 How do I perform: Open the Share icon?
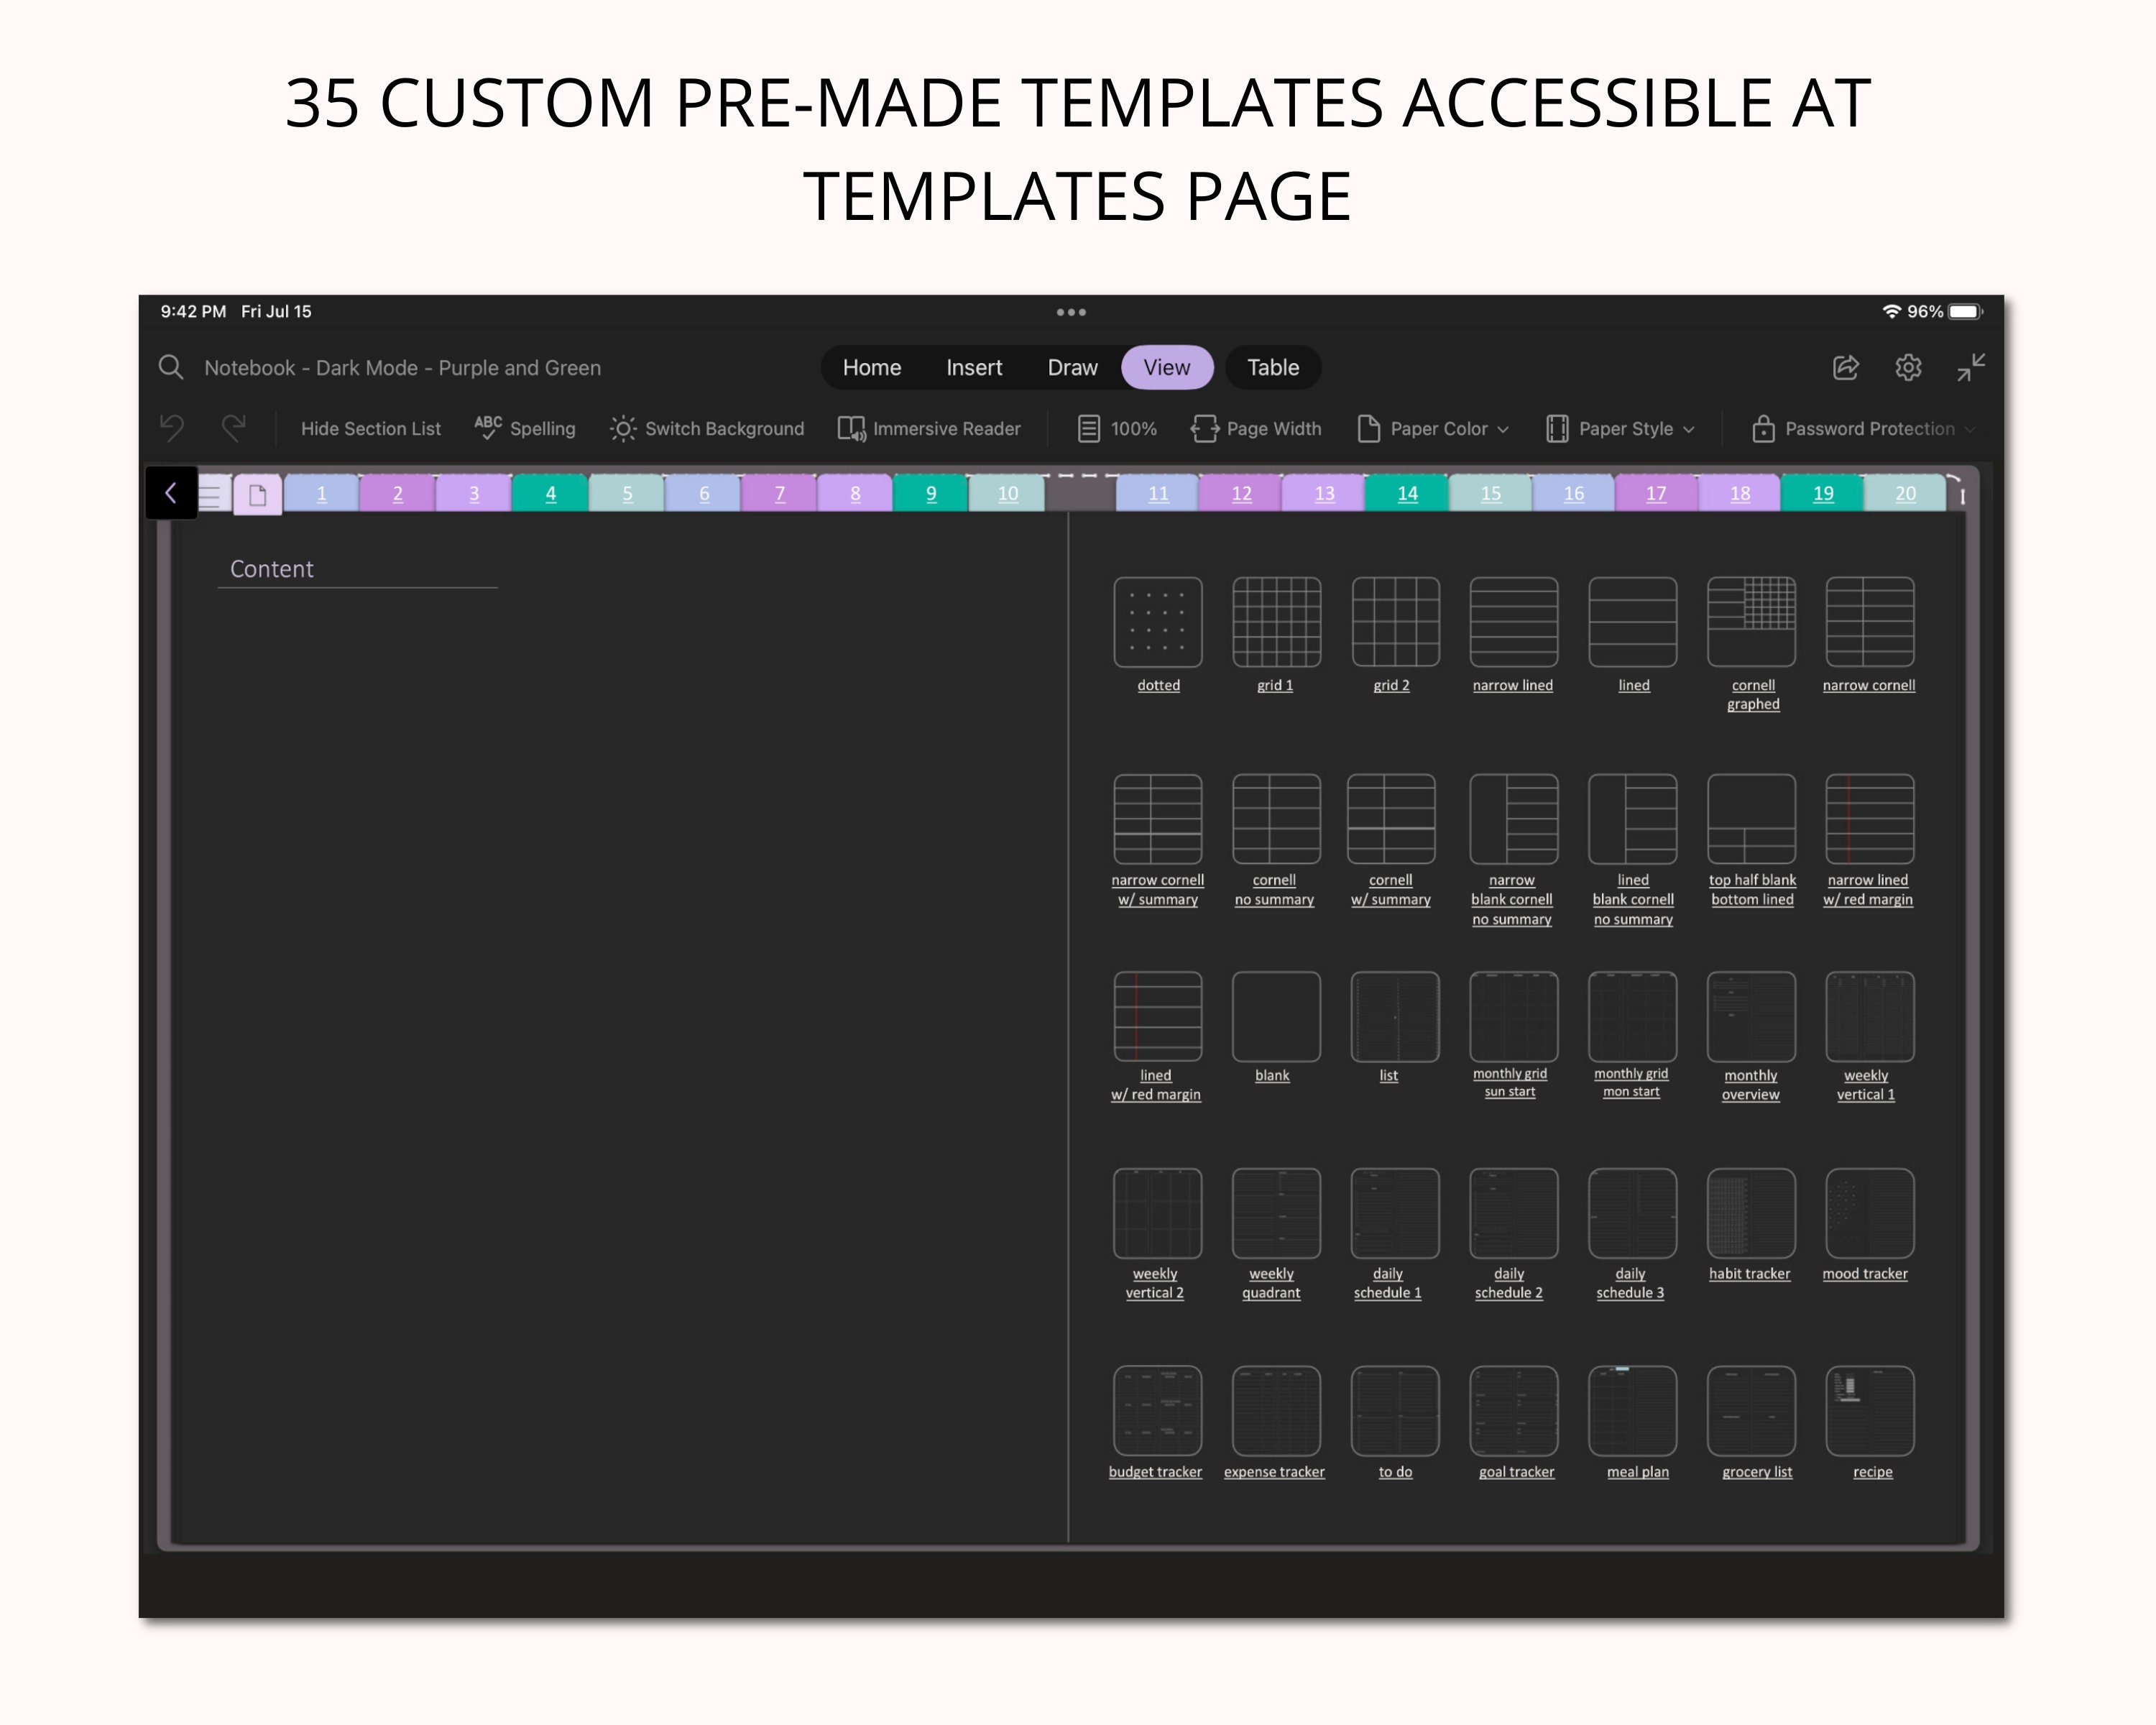click(1845, 368)
